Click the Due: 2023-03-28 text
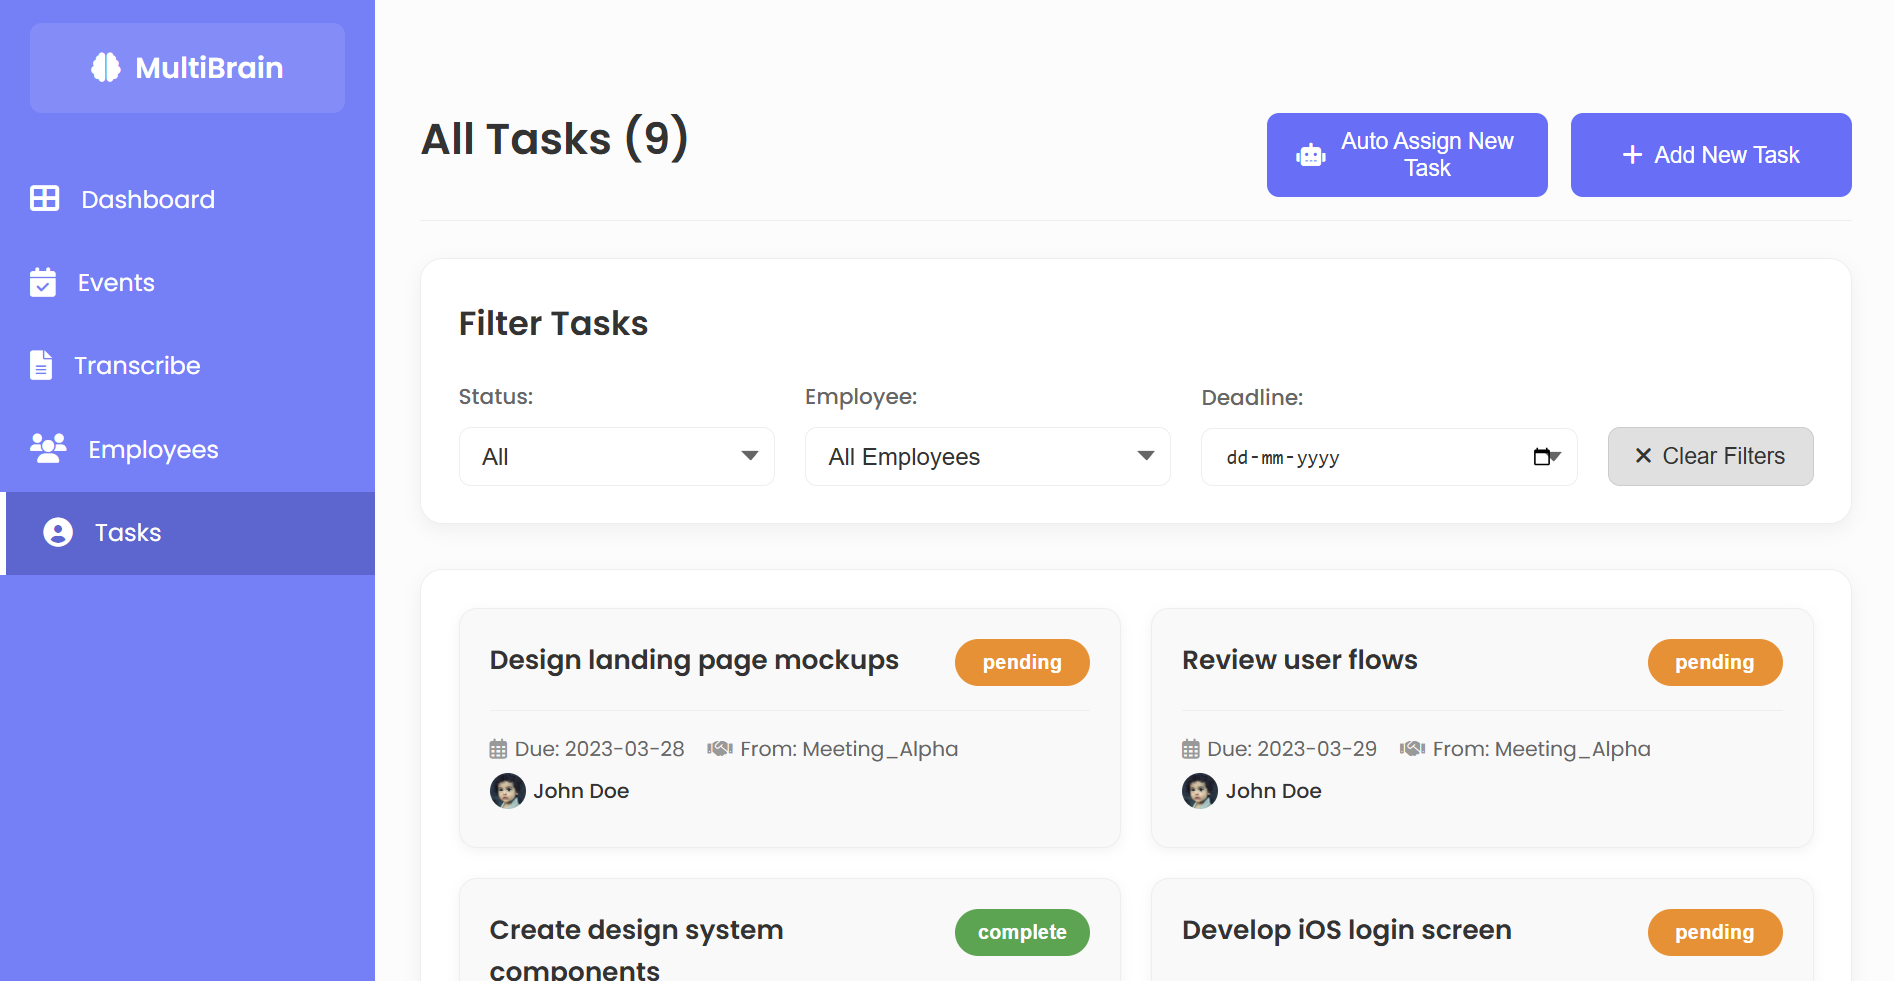Screen dimensions: 1894x981 pyautogui.click(x=599, y=749)
